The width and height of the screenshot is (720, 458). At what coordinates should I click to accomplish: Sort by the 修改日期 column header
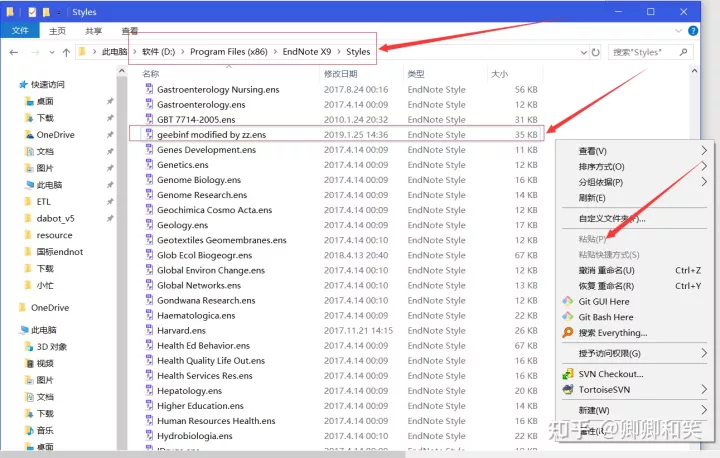click(x=340, y=74)
